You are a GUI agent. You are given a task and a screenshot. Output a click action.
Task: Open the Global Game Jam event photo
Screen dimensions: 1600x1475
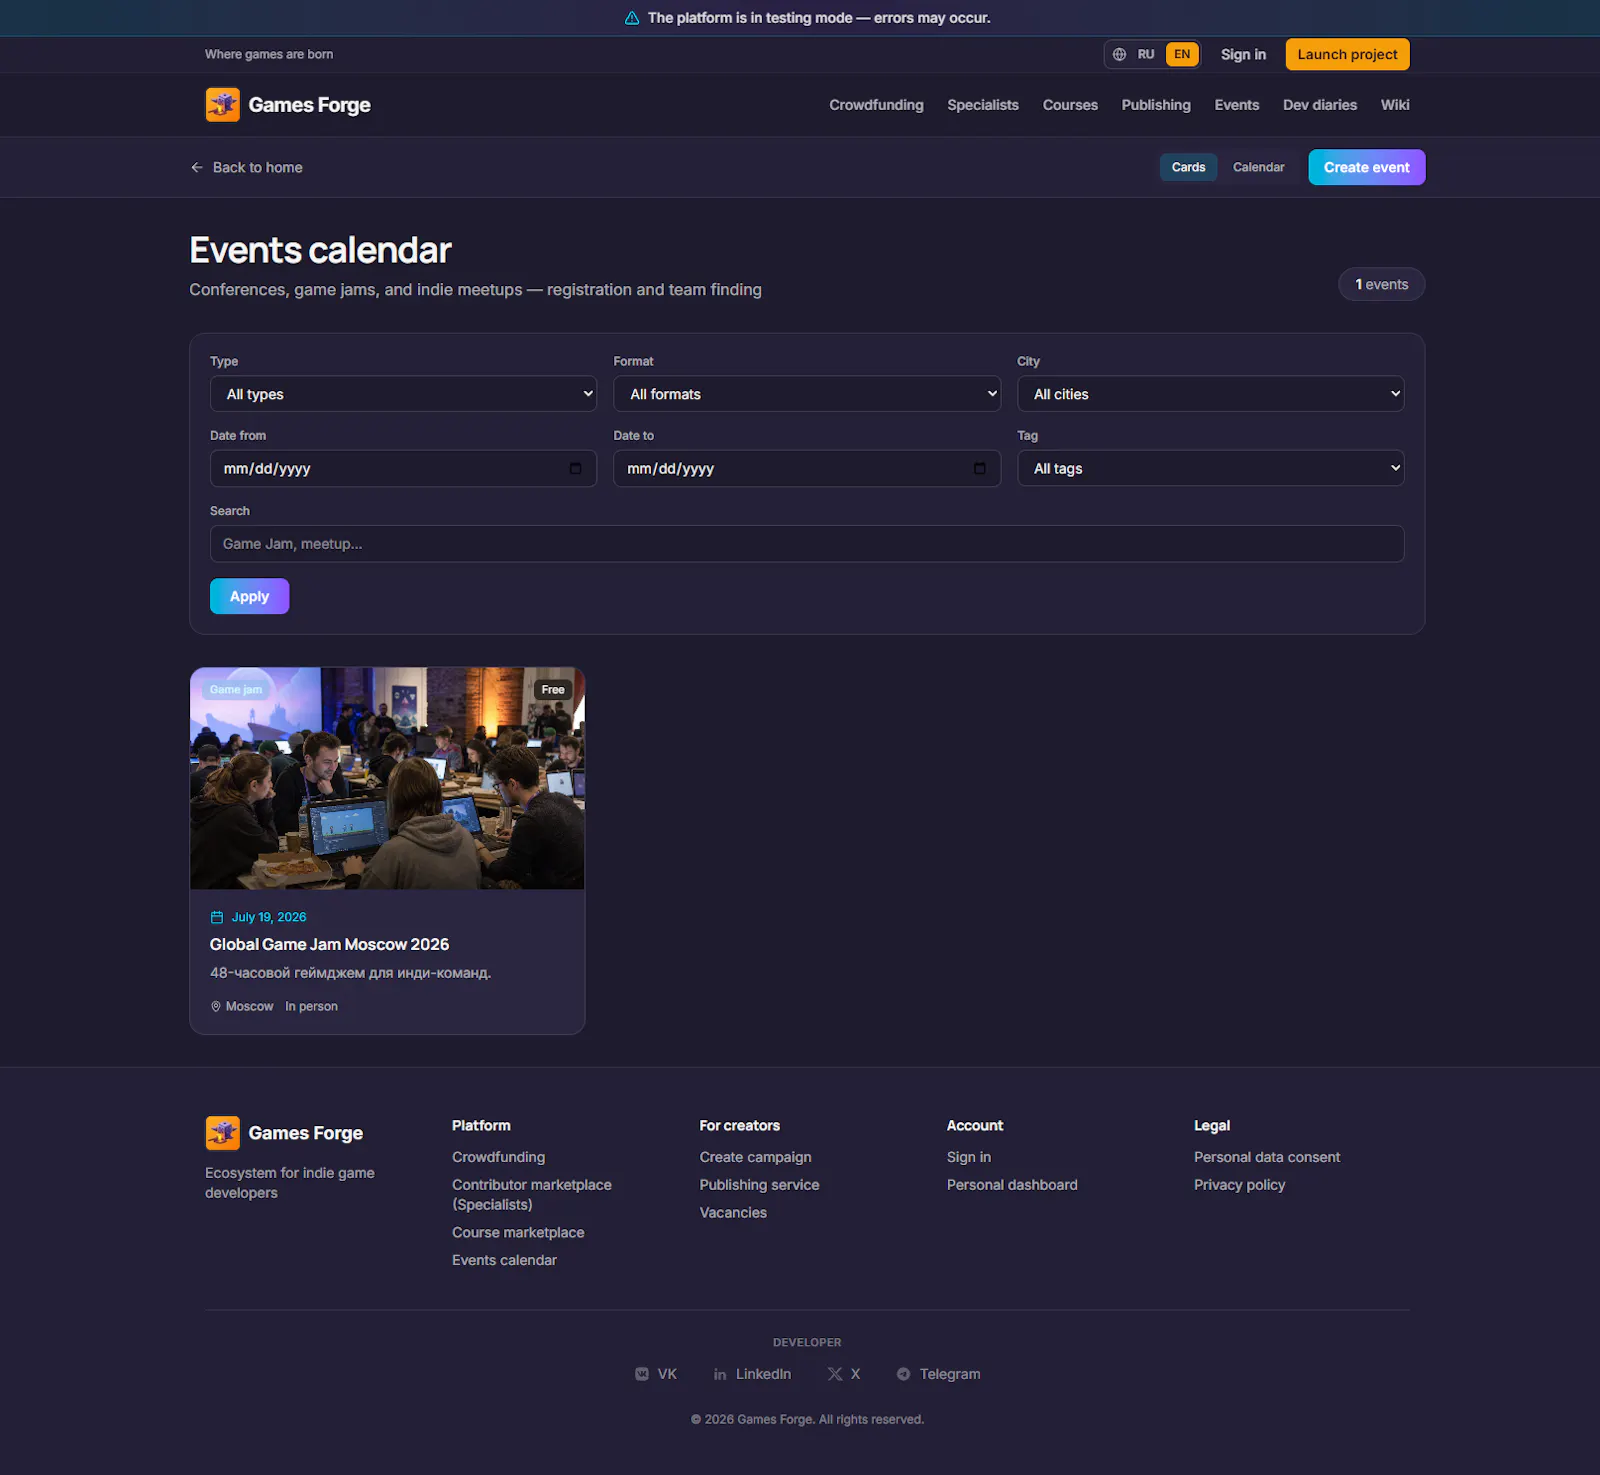[387, 778]
